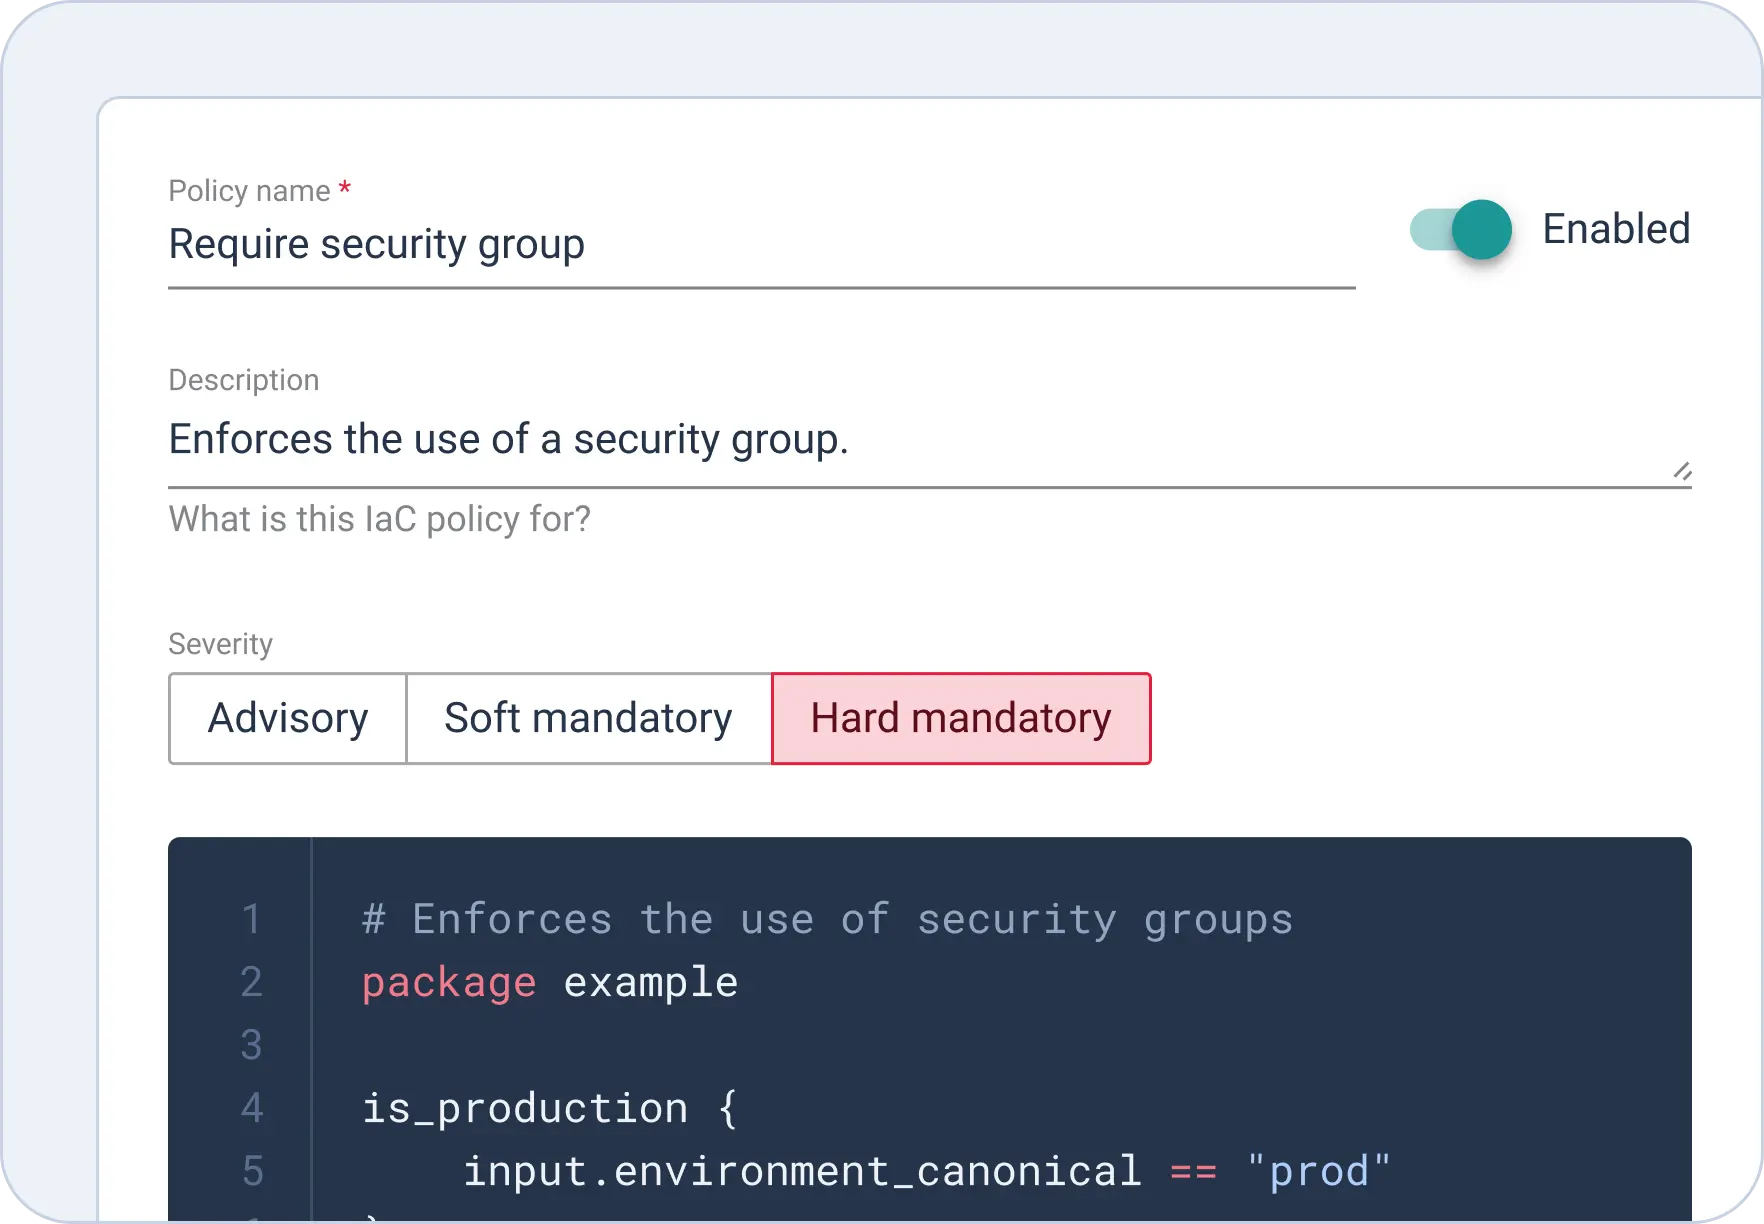Click line number 1 in the gutter
This screenshot has width=1764, height=1224.
[251, 920]
